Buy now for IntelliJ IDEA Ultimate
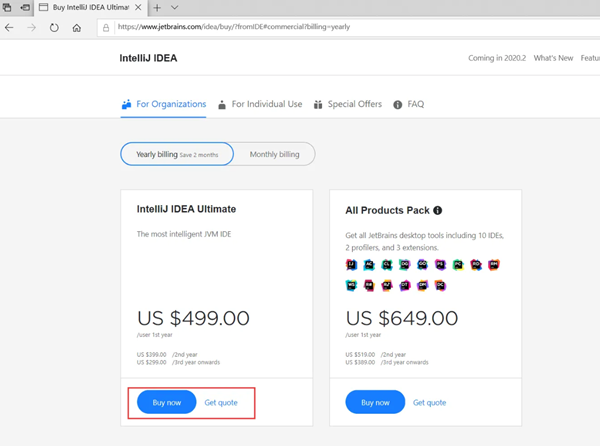 166,402
